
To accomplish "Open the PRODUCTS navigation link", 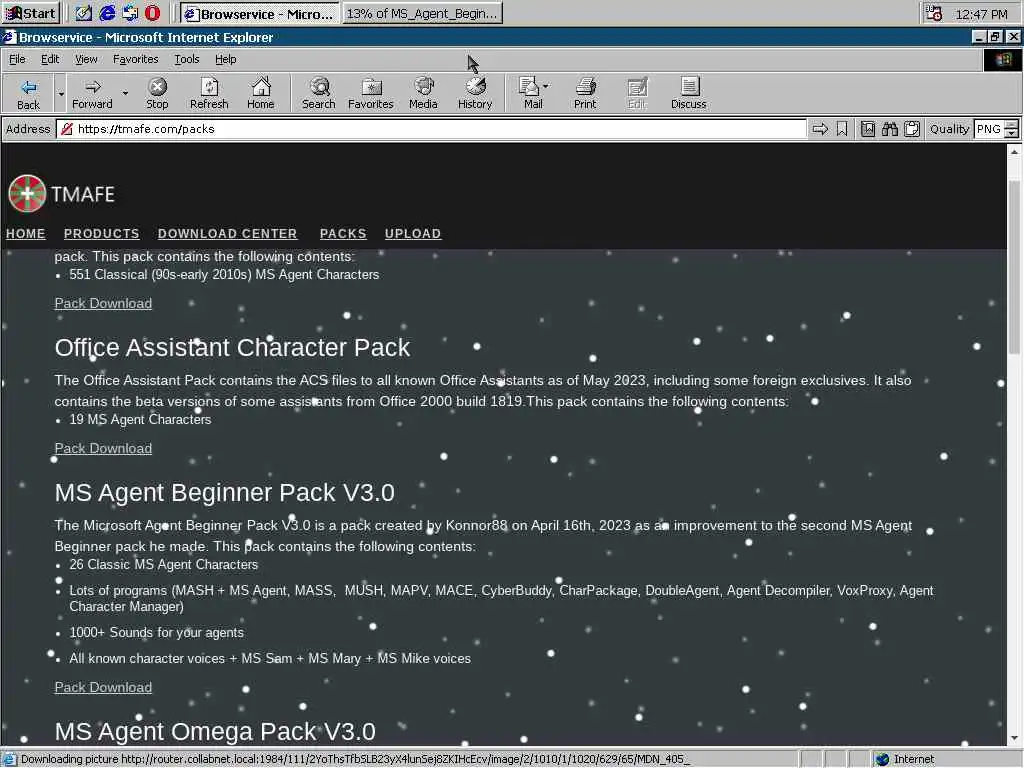I will (x=101, y=234).
